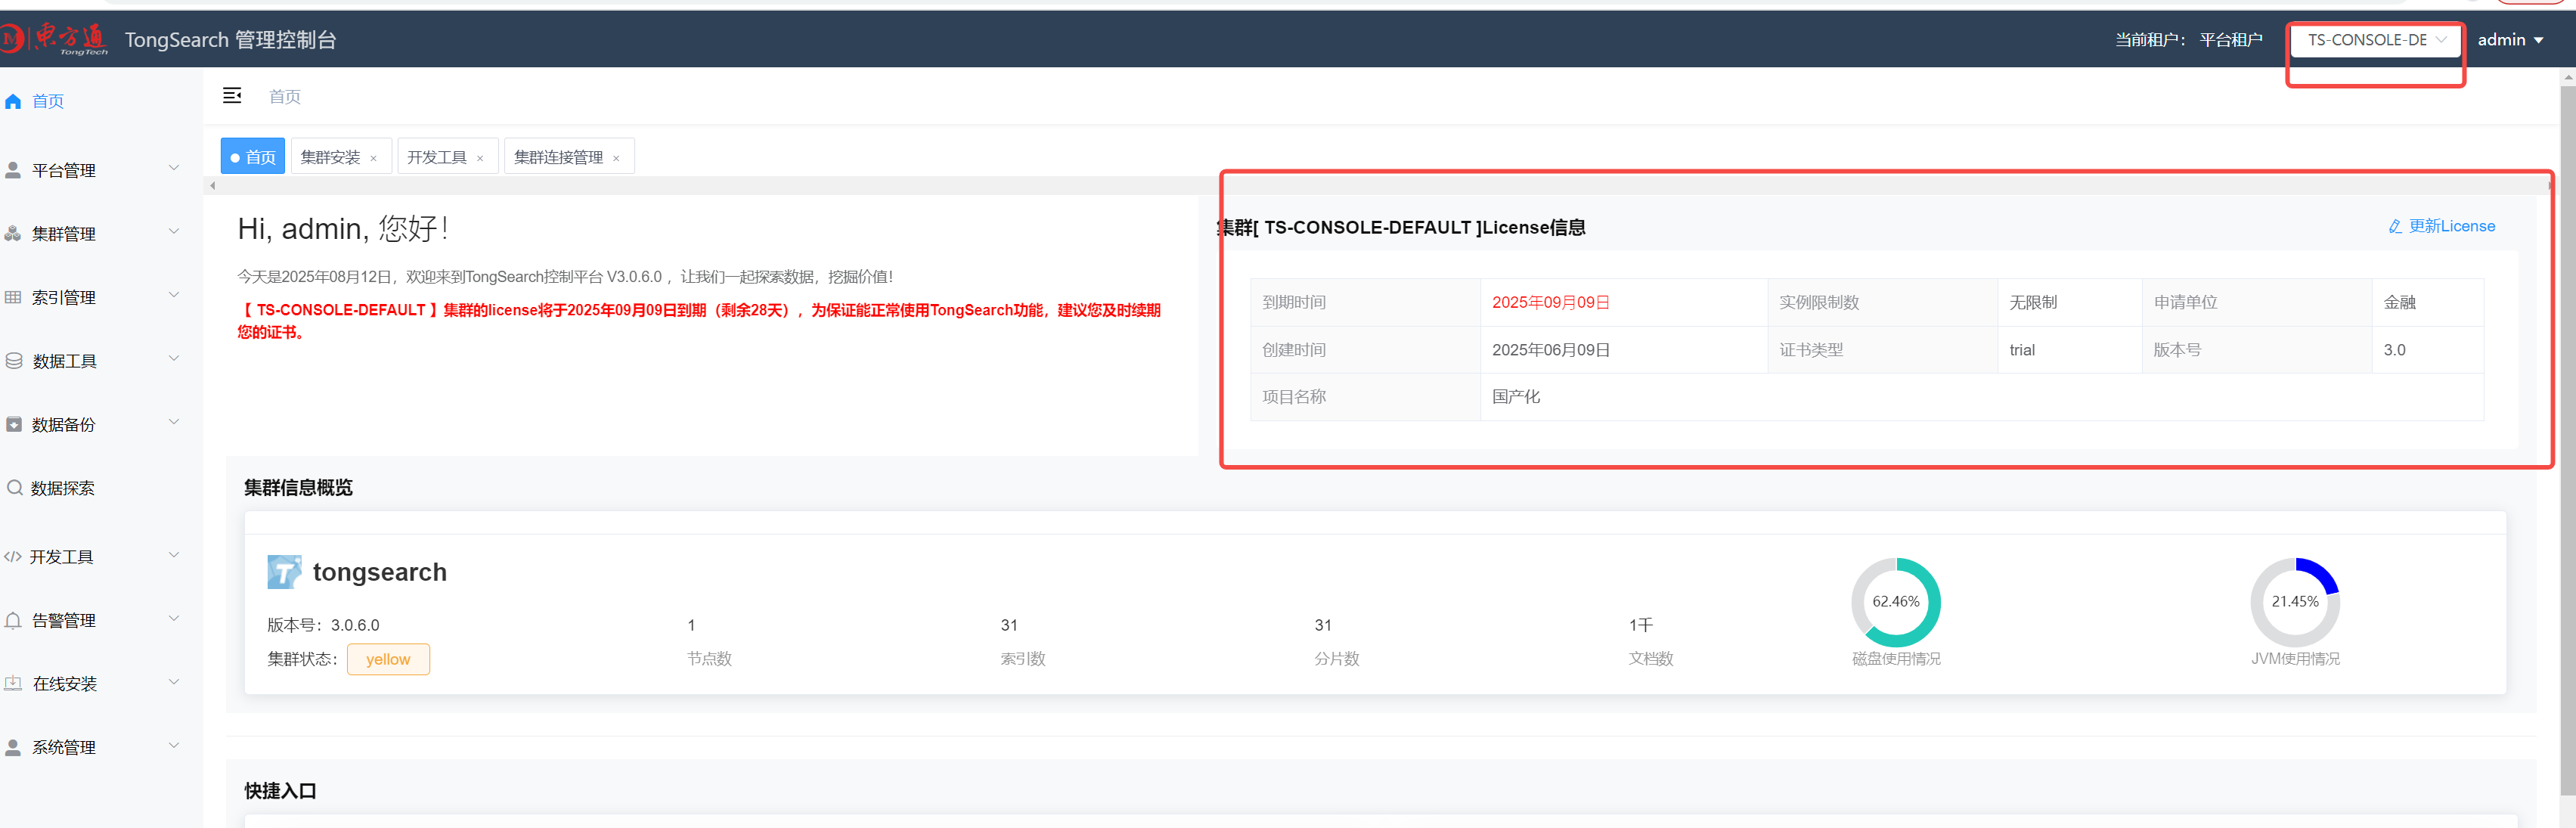Open the TS-CONSOLE-DE cluster dropdown
The width and height of the screenshot is (2576, 828).
[2375, 40]
